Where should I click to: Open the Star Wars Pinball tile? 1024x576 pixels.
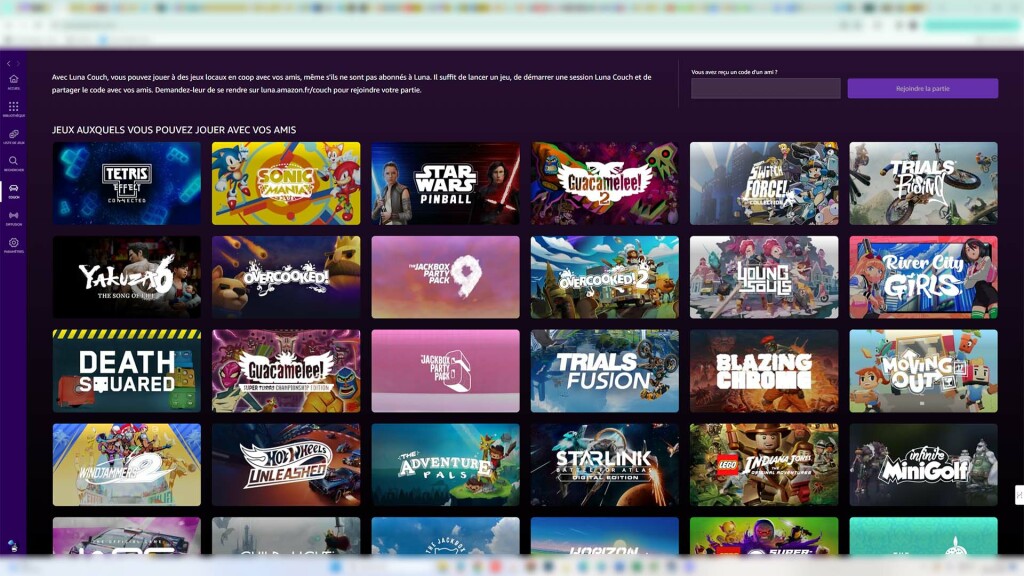point(445,184)
